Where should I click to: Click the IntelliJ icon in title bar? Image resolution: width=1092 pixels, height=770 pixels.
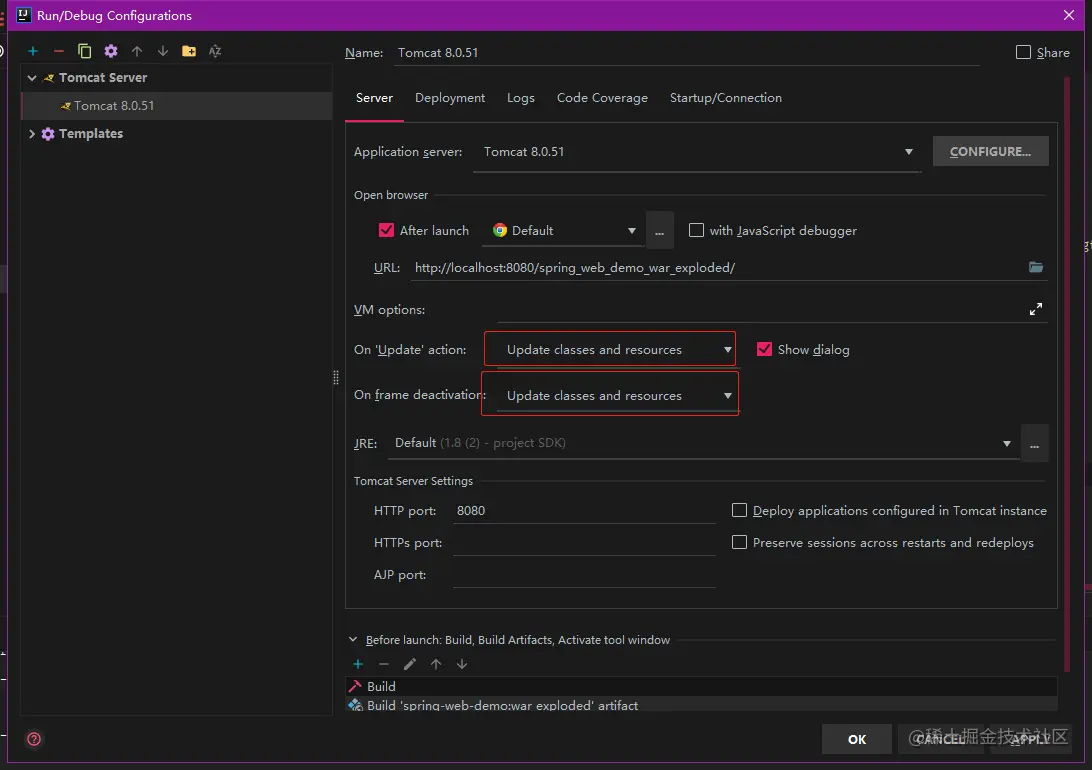[x=23, y=15]
